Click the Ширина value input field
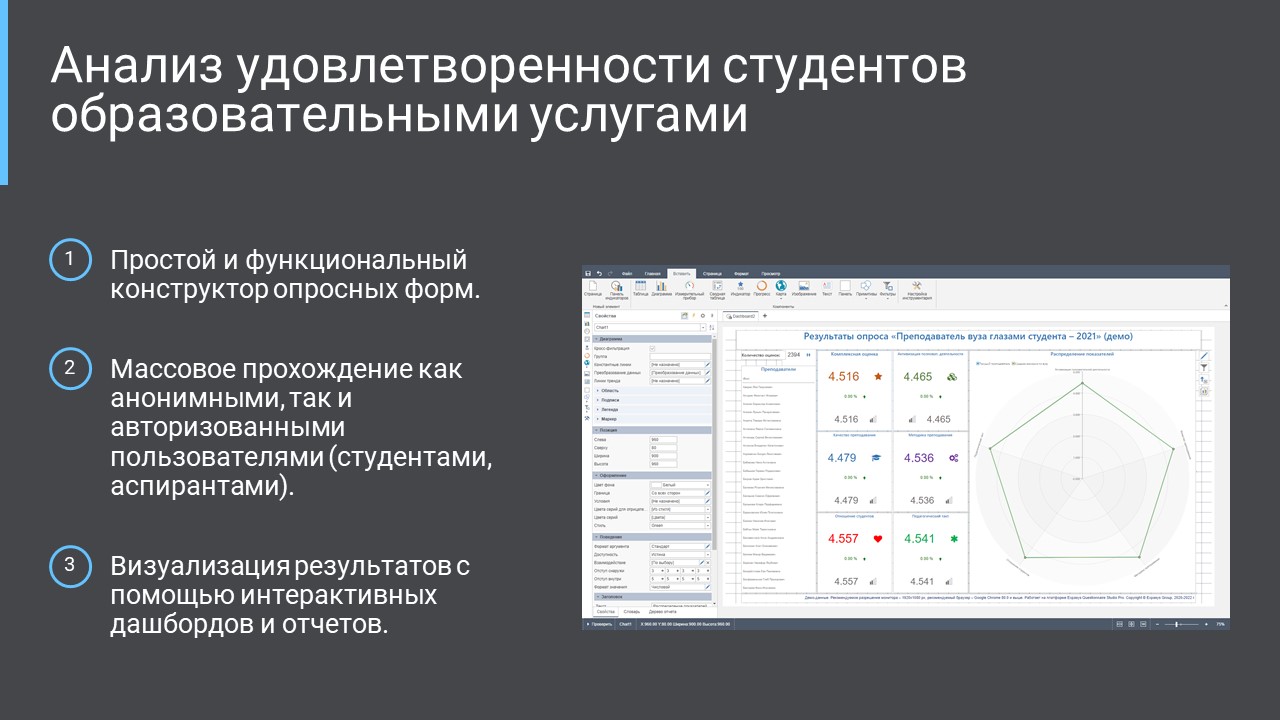Screen dimensions: 1280x720 tap(663, 455)
